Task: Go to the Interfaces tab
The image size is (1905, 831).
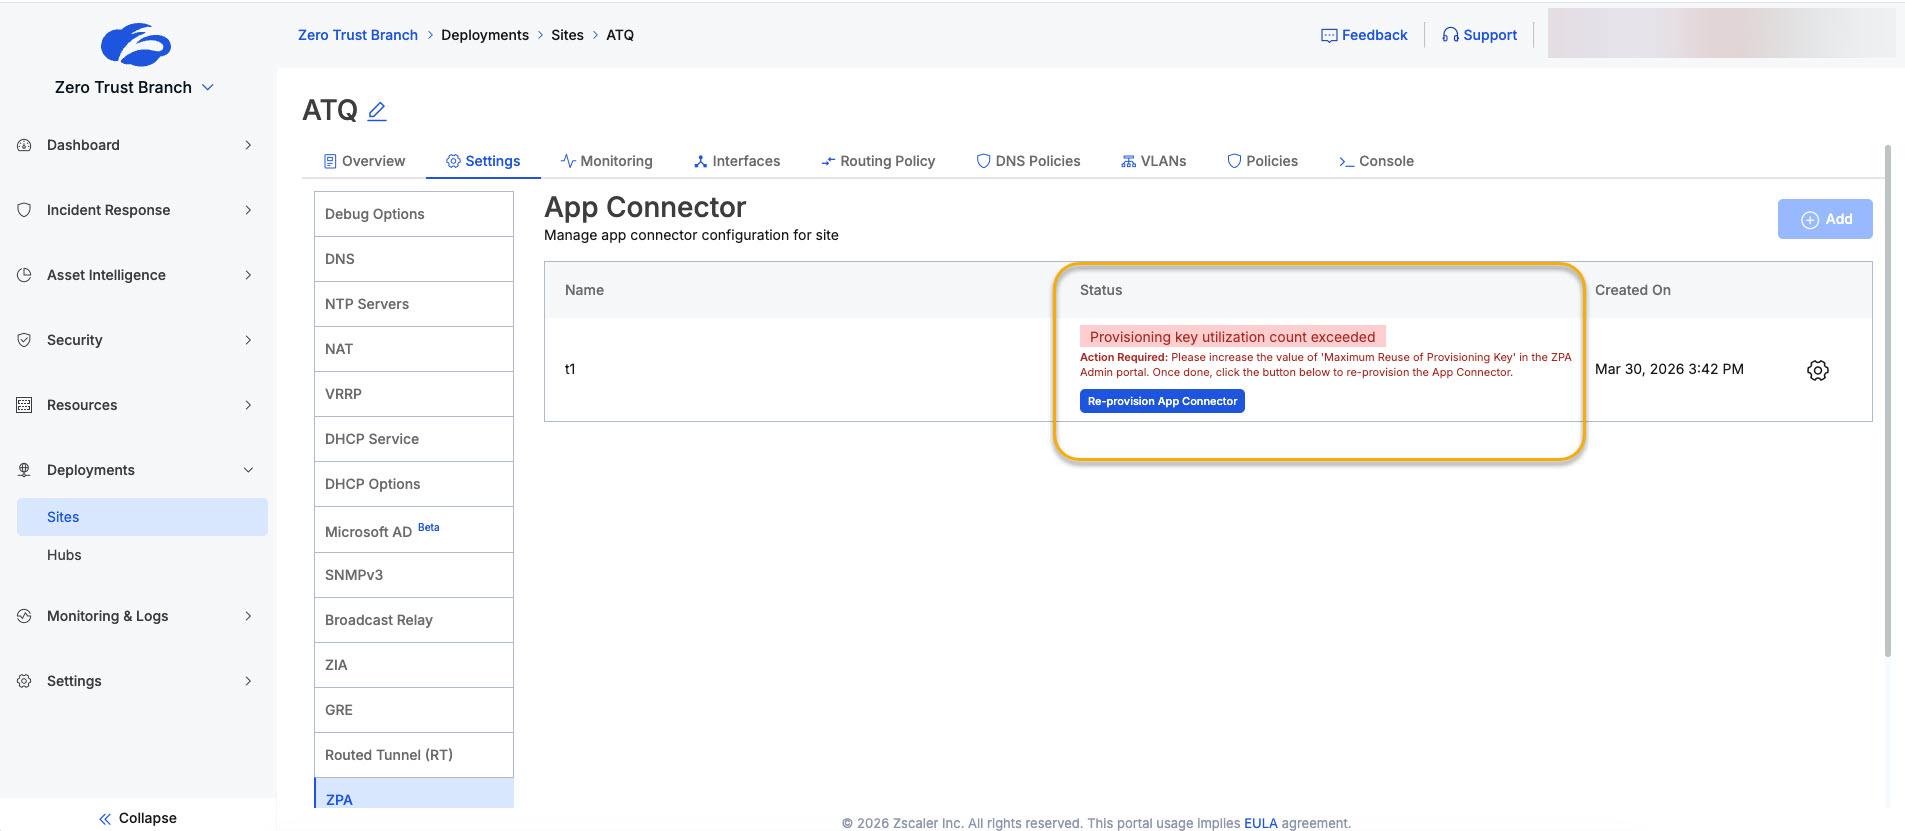Action: (x=737, y=161)
